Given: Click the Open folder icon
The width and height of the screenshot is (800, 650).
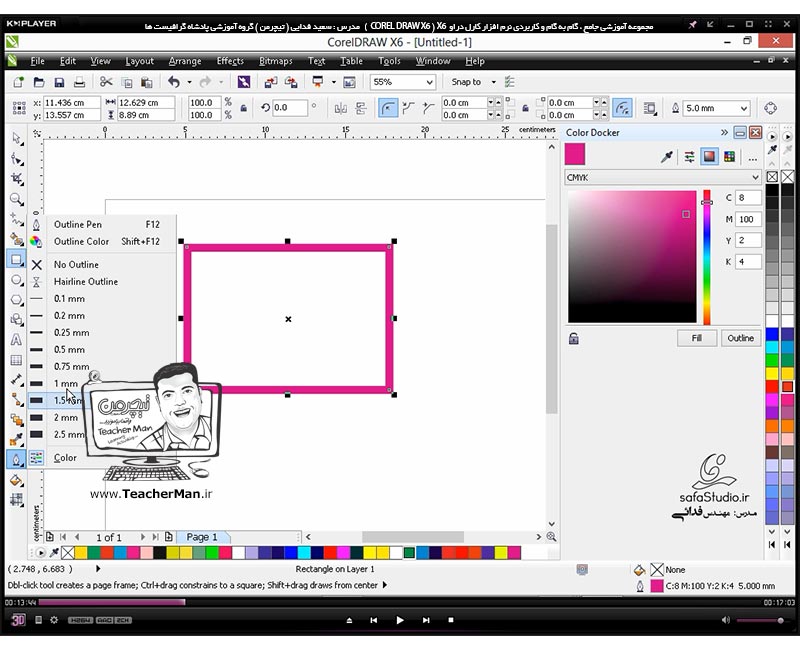Looking at the screenshot, I should [x=39, y=82].
